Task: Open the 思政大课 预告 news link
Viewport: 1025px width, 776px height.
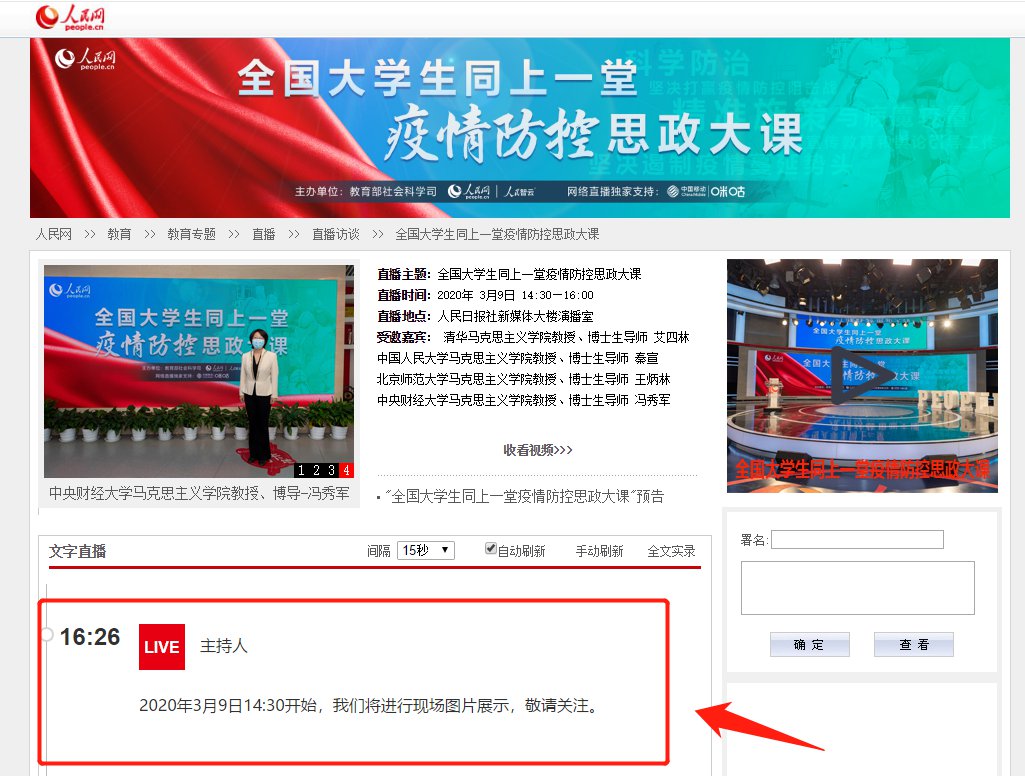Action: [524, 496]
